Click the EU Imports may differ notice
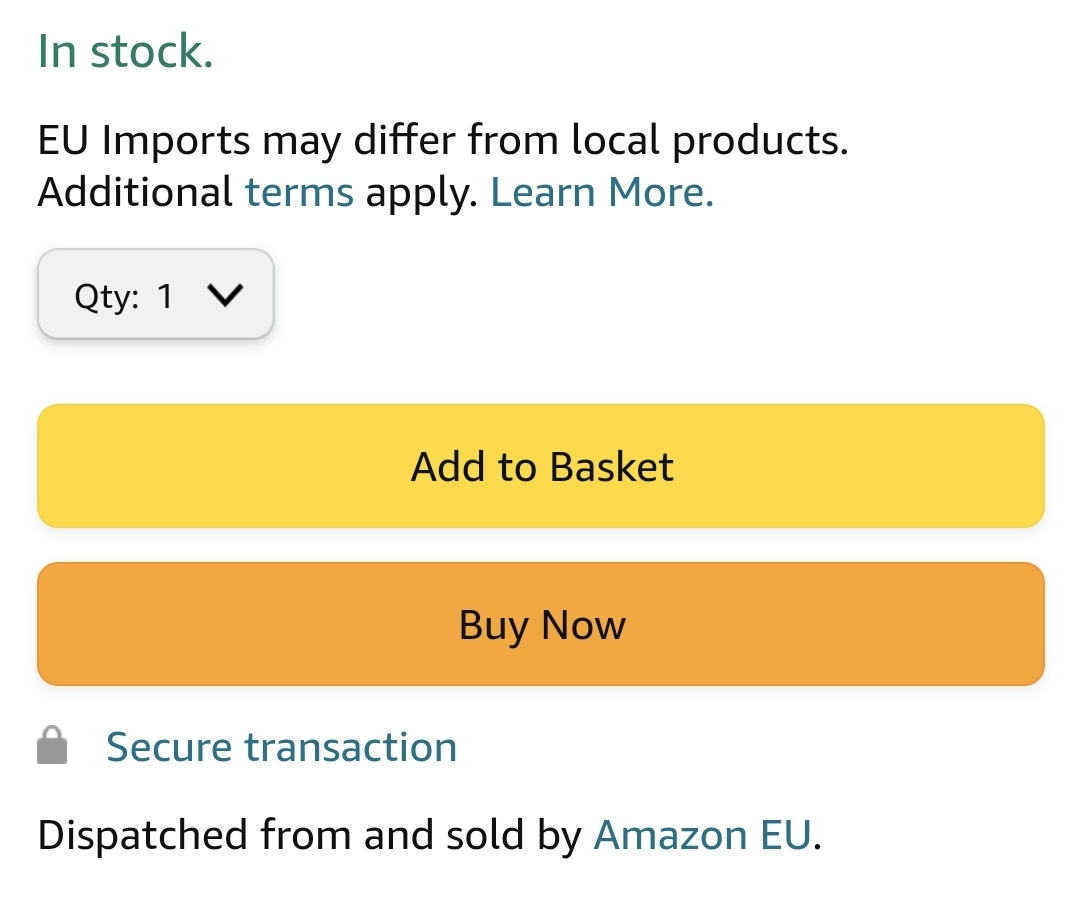This screenshot has height=901, width=1079. click(x=442, y=140)
